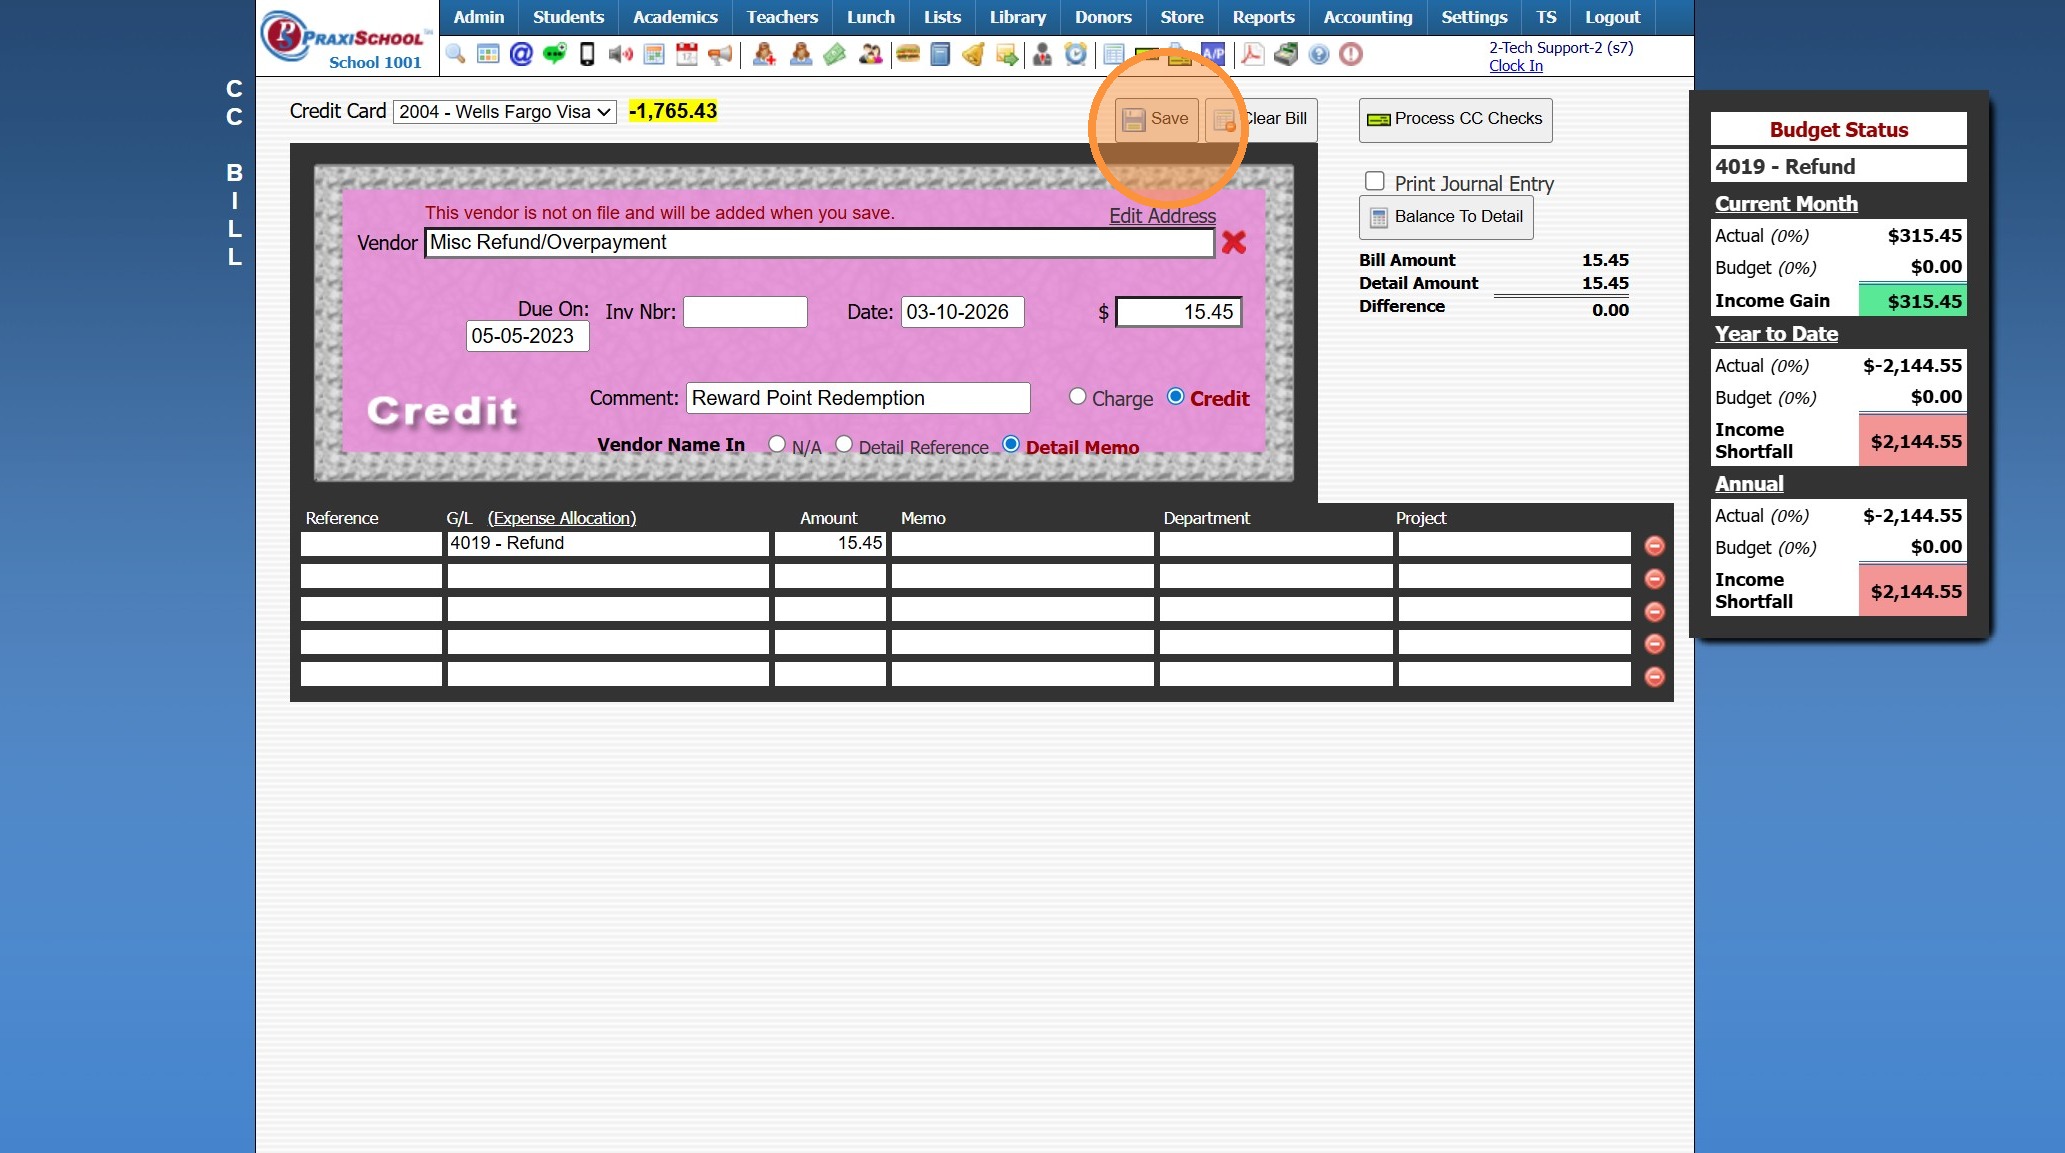Click the alarm clock icon
Image resolution: width=2065 pixels, height=1153 pixels.
pos(1075,54)
